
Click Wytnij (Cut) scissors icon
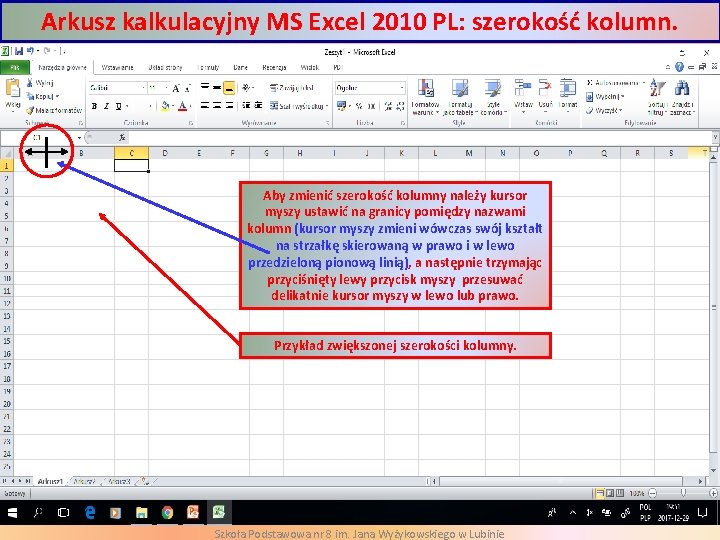(x=30, y=83)
